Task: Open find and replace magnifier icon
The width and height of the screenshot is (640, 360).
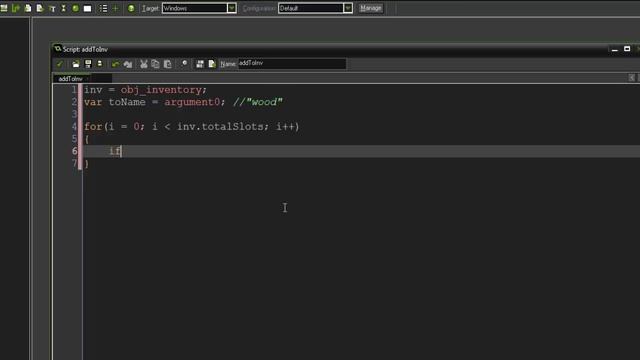Action: [184, 64]
